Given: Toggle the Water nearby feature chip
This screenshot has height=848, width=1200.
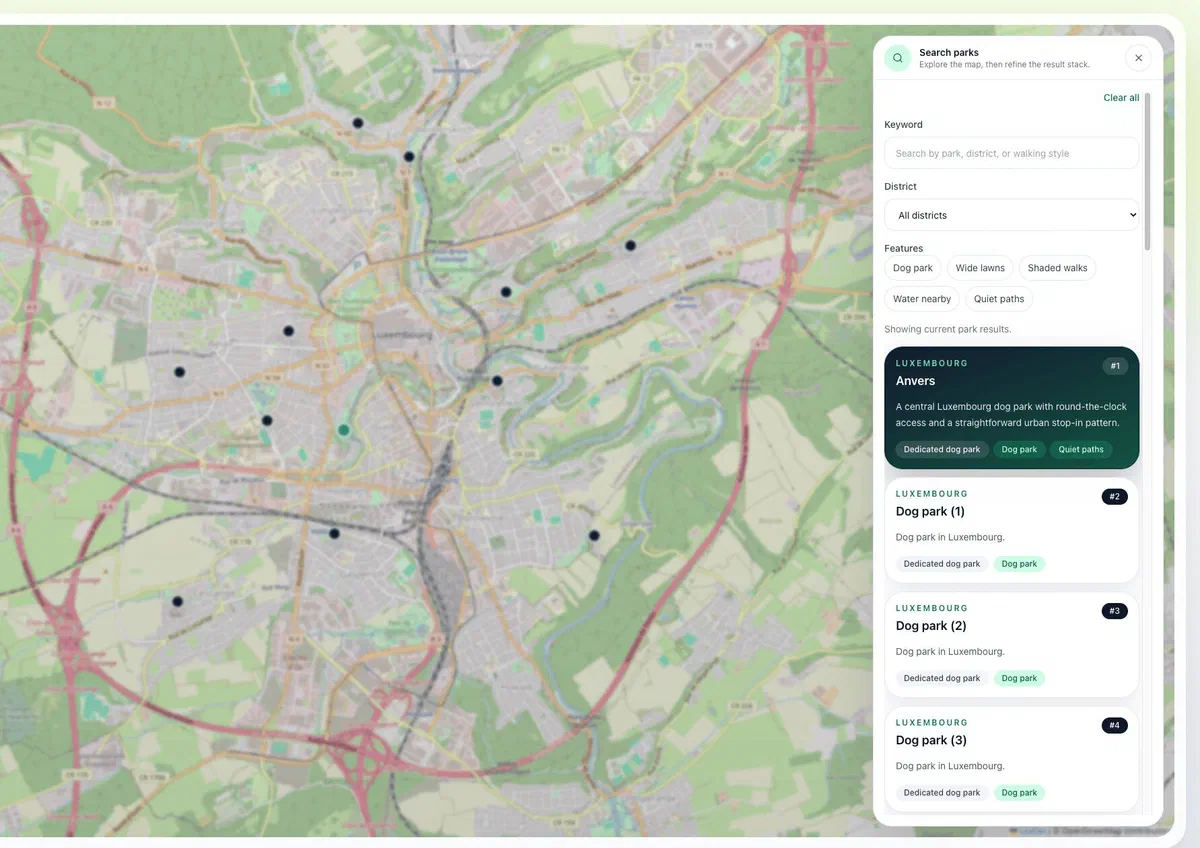Looking at the screenshot, I should point(922,299).
